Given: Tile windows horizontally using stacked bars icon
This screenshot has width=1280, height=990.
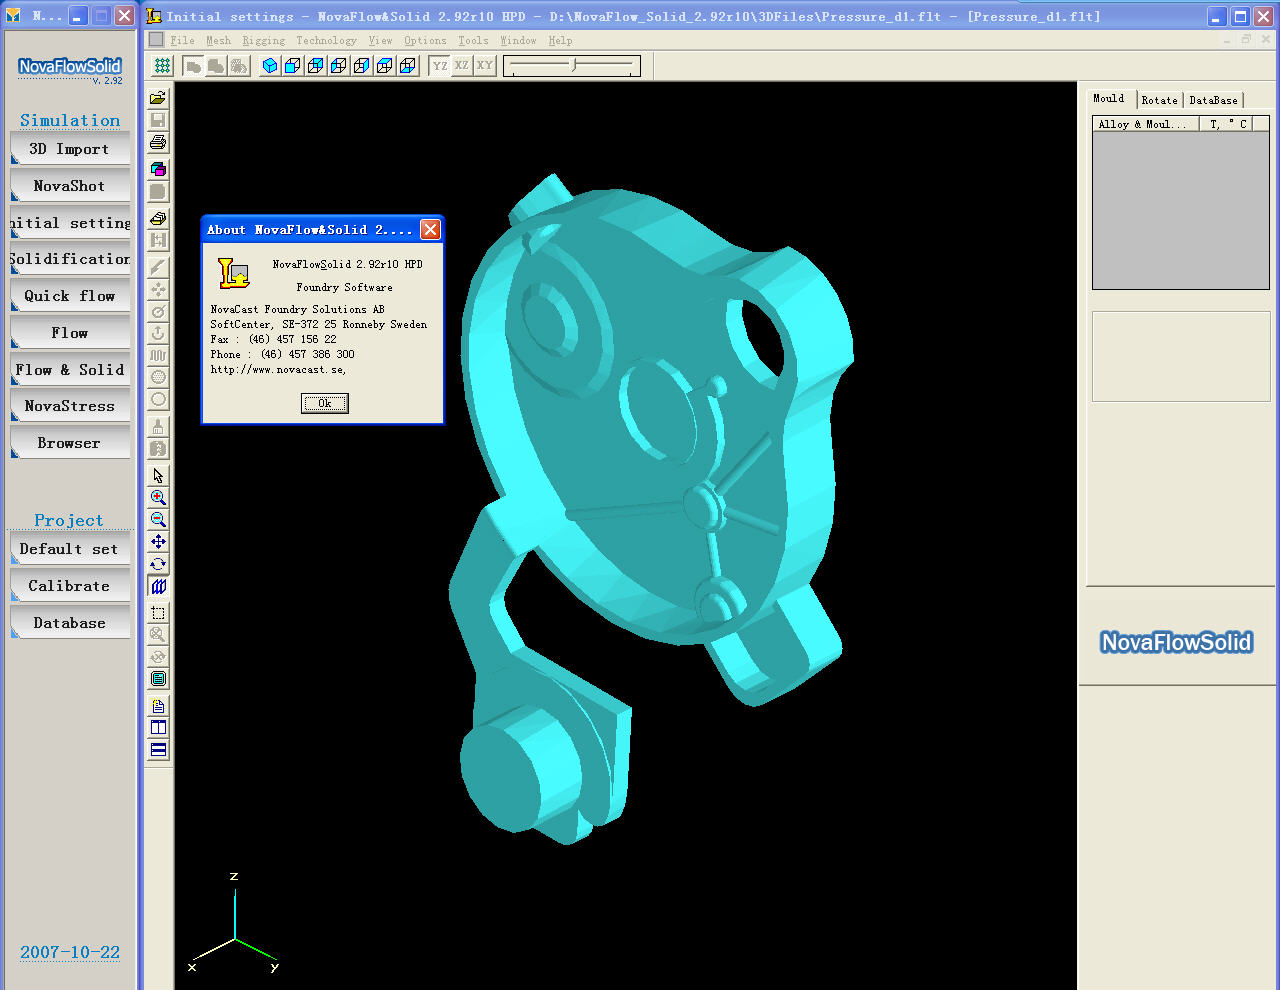Looking at the screenshot, I should 158,750.
